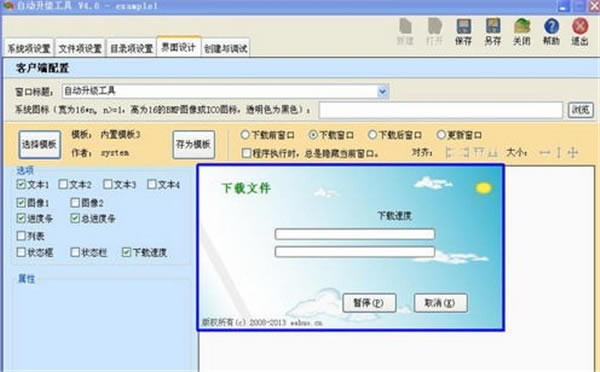Open help via the blue 帮助 icon

(x=551, y=26)
